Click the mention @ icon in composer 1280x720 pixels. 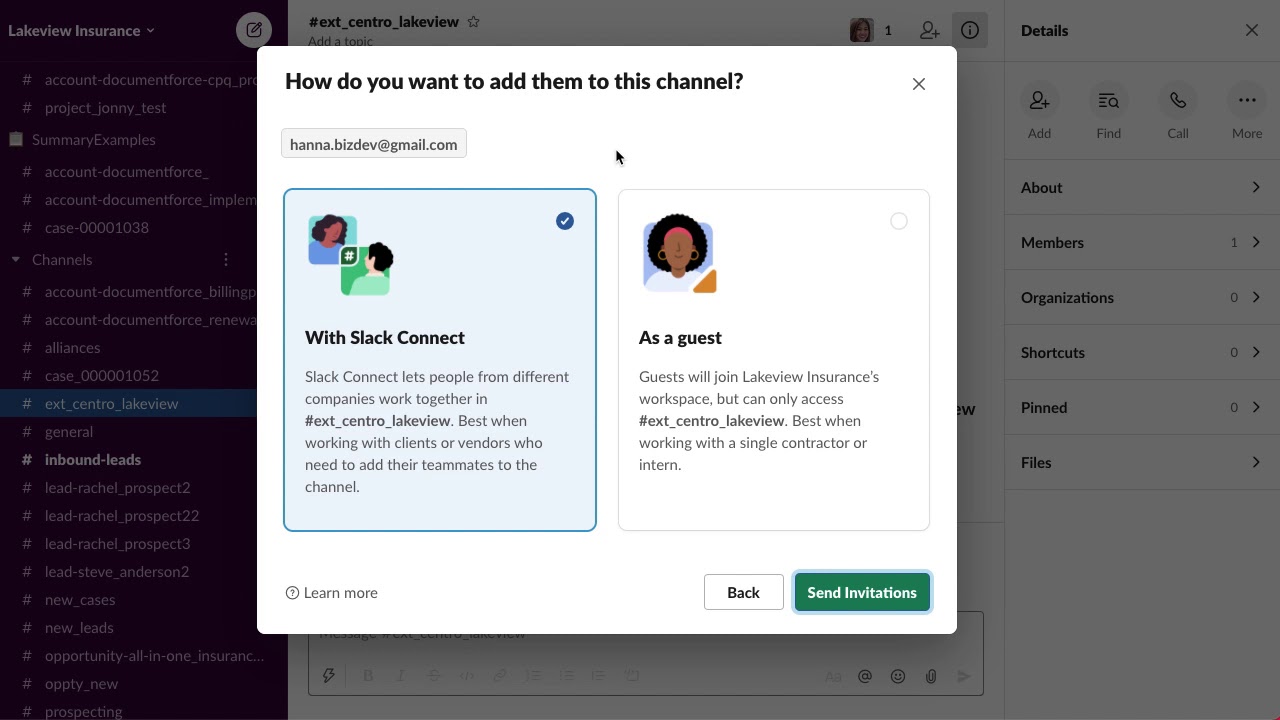(x=865, y=676)
